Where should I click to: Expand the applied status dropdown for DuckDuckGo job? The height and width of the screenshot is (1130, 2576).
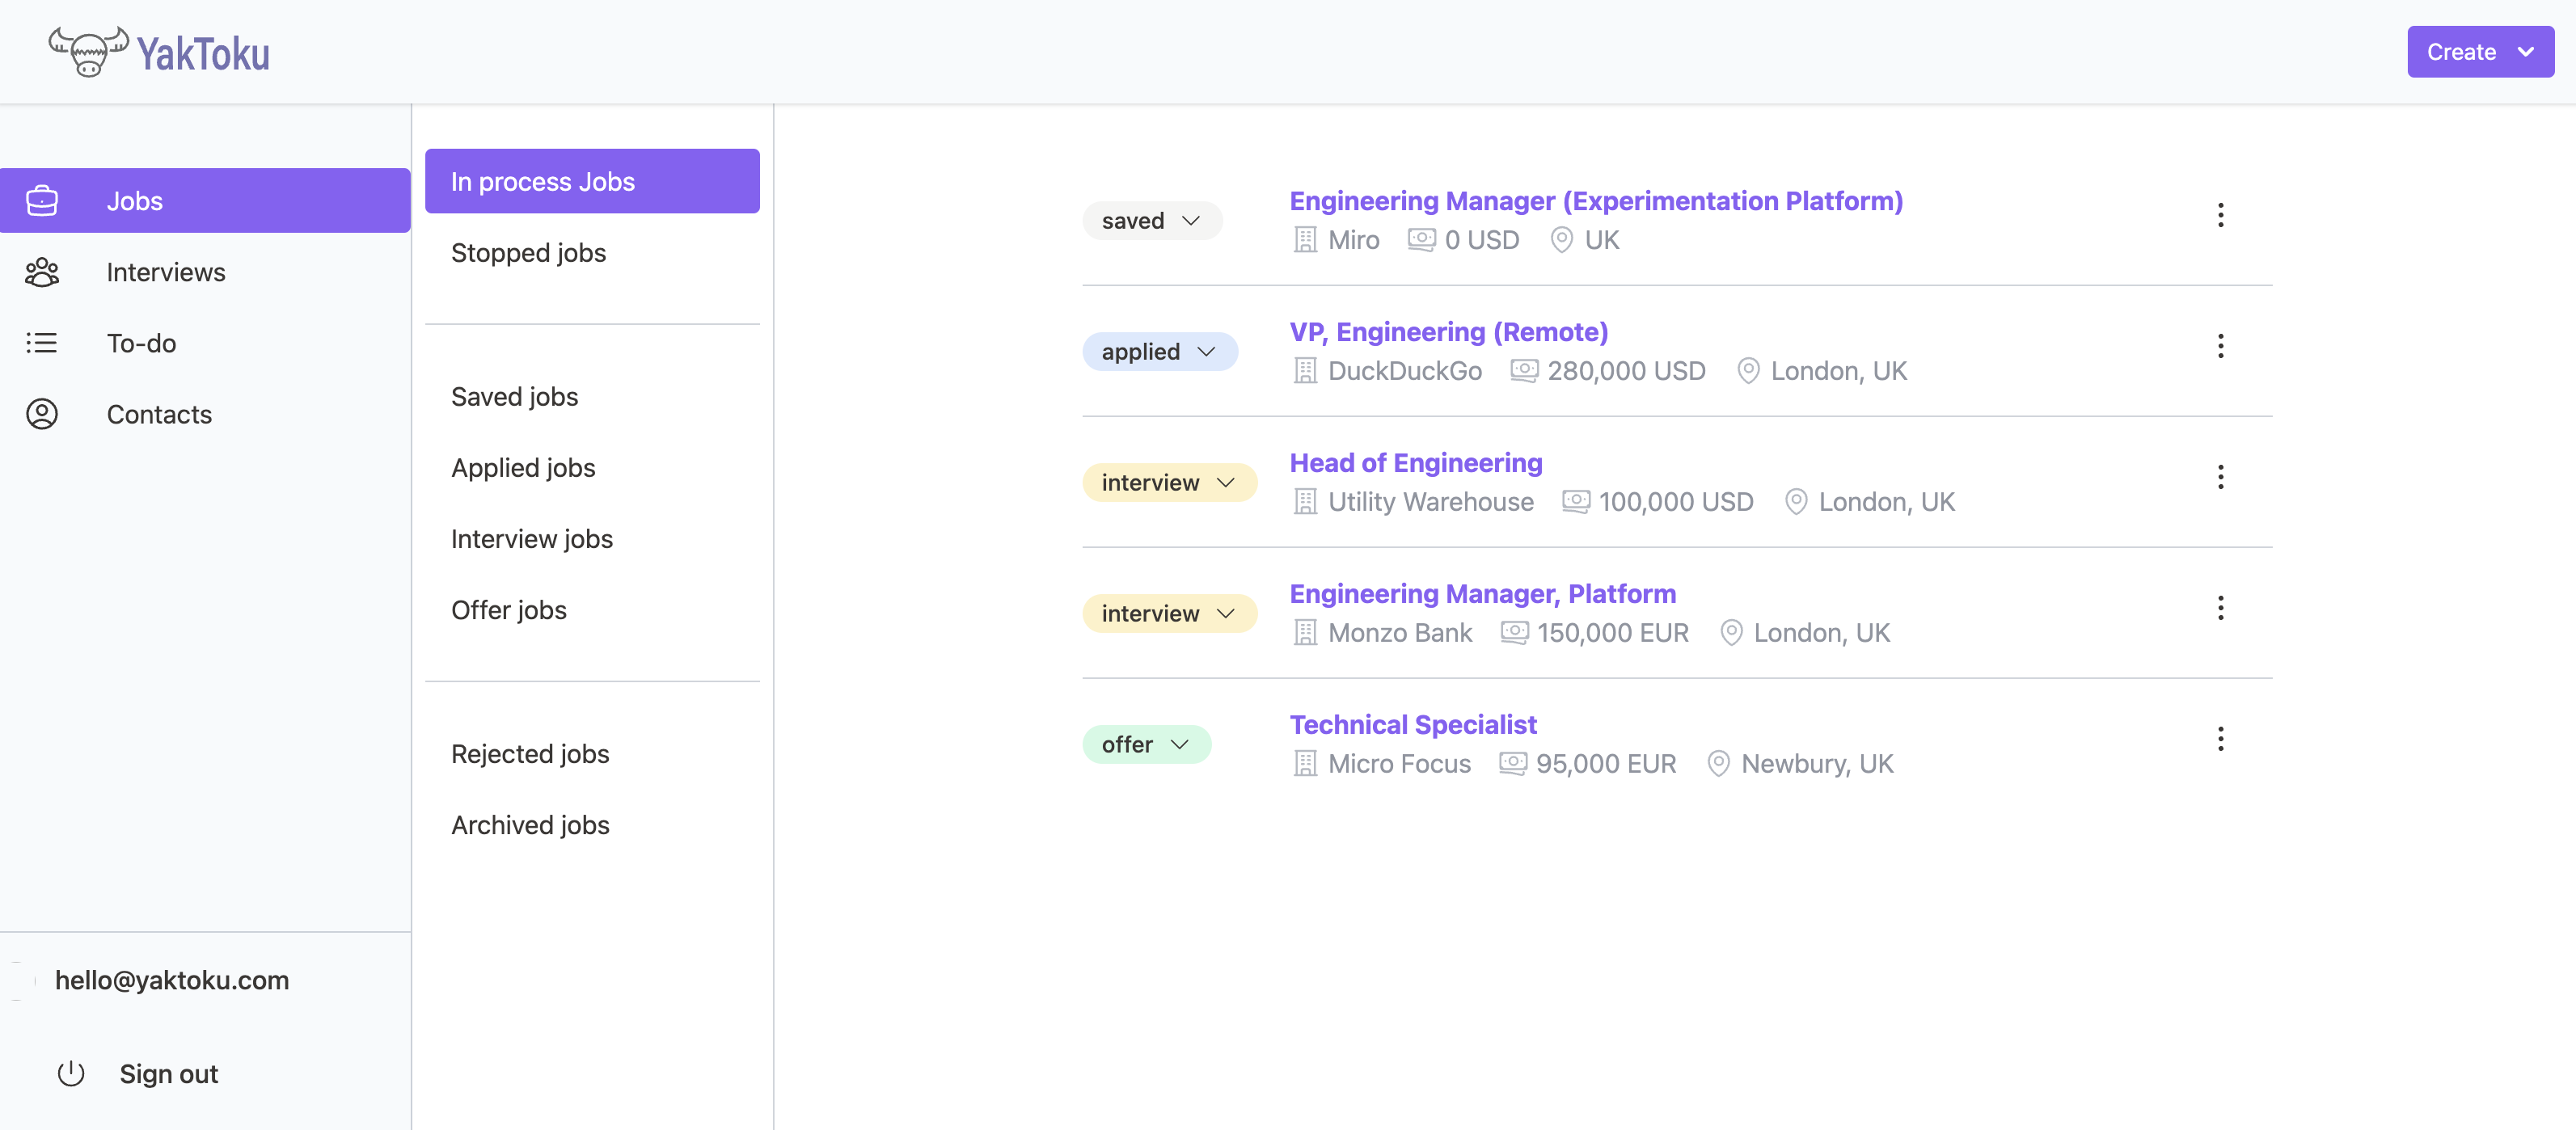pyautogui.click(x=1160, y=352)
